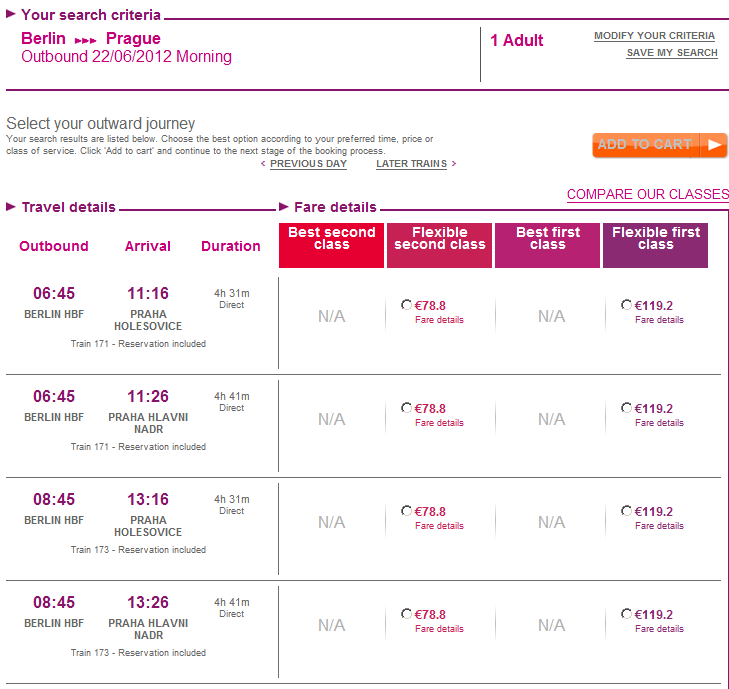This screenshot has height=689, width=729.
Task: Choose €119.2 fare arriving 13:16 at Holesovice
Action: pos(626,511)
